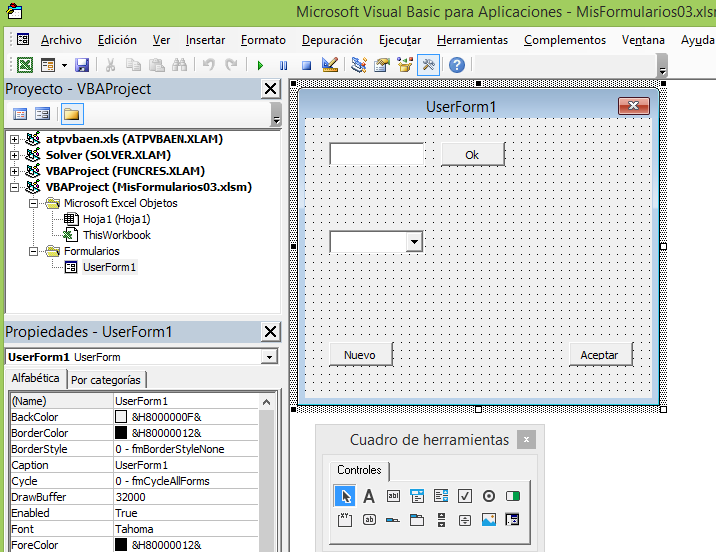The width and height of the screenshot is (716, 552).
Task: Open Object Browser toolbar icon
Action: [405, 65]
